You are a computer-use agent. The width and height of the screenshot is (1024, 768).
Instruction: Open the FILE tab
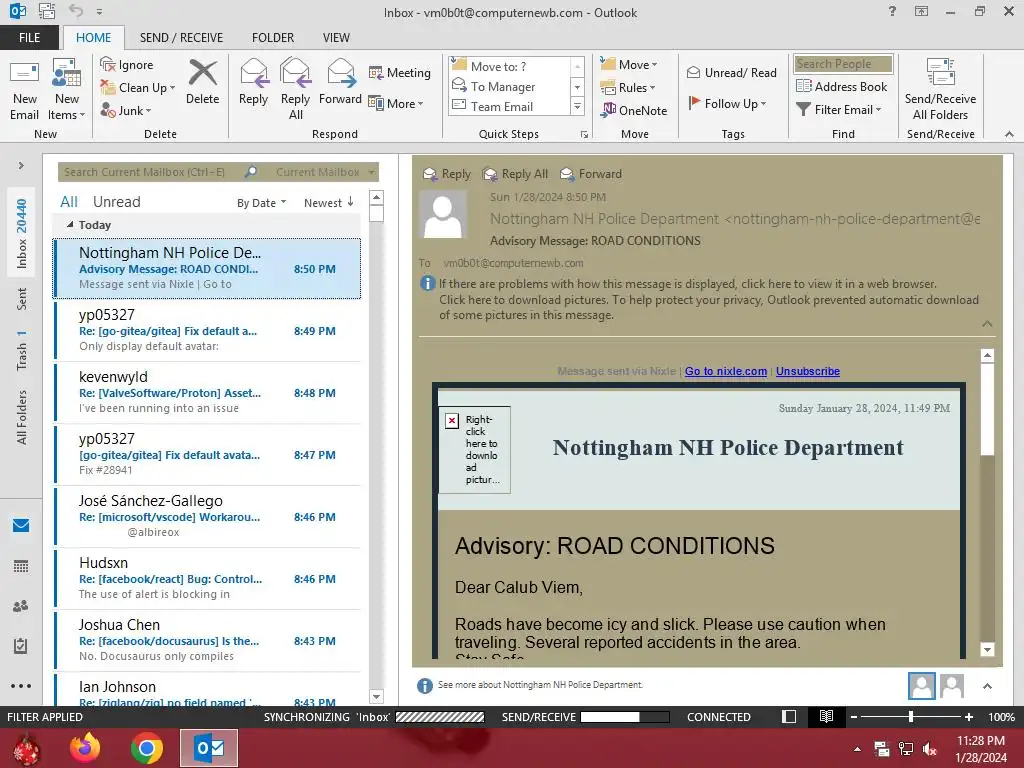tap(29, 37)
